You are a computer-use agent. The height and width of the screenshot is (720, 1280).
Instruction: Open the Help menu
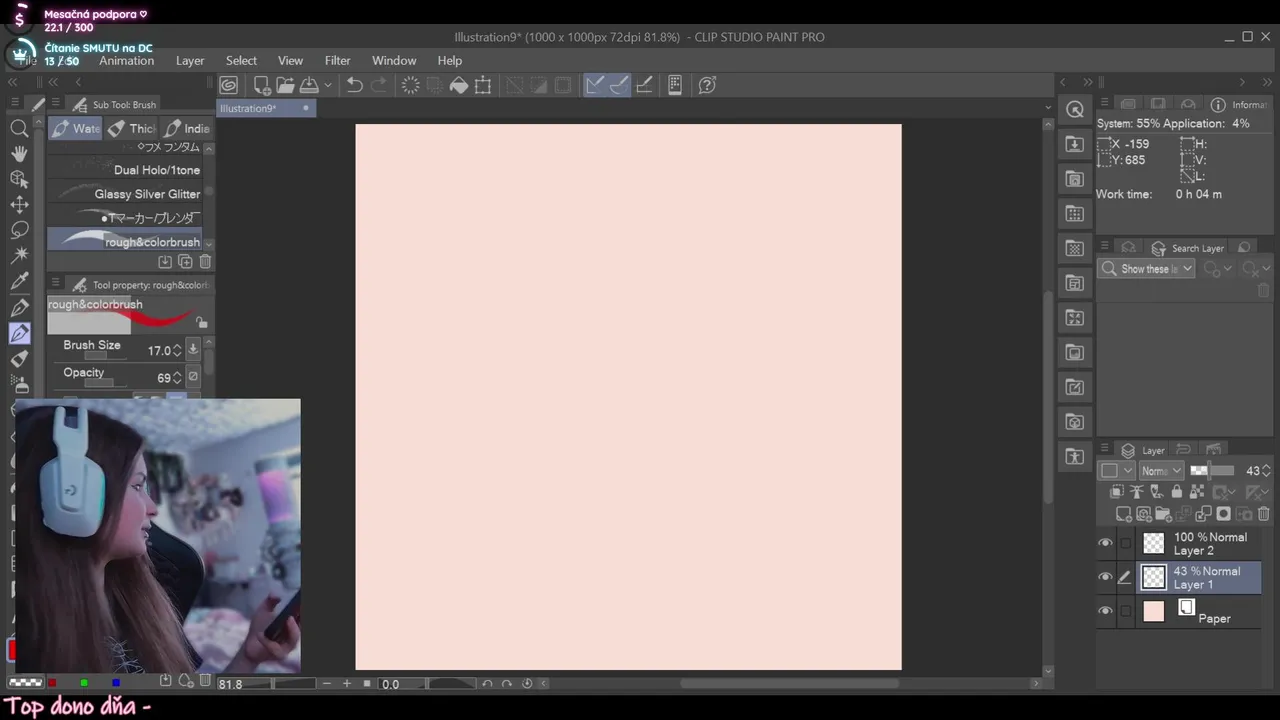[450, 61]
